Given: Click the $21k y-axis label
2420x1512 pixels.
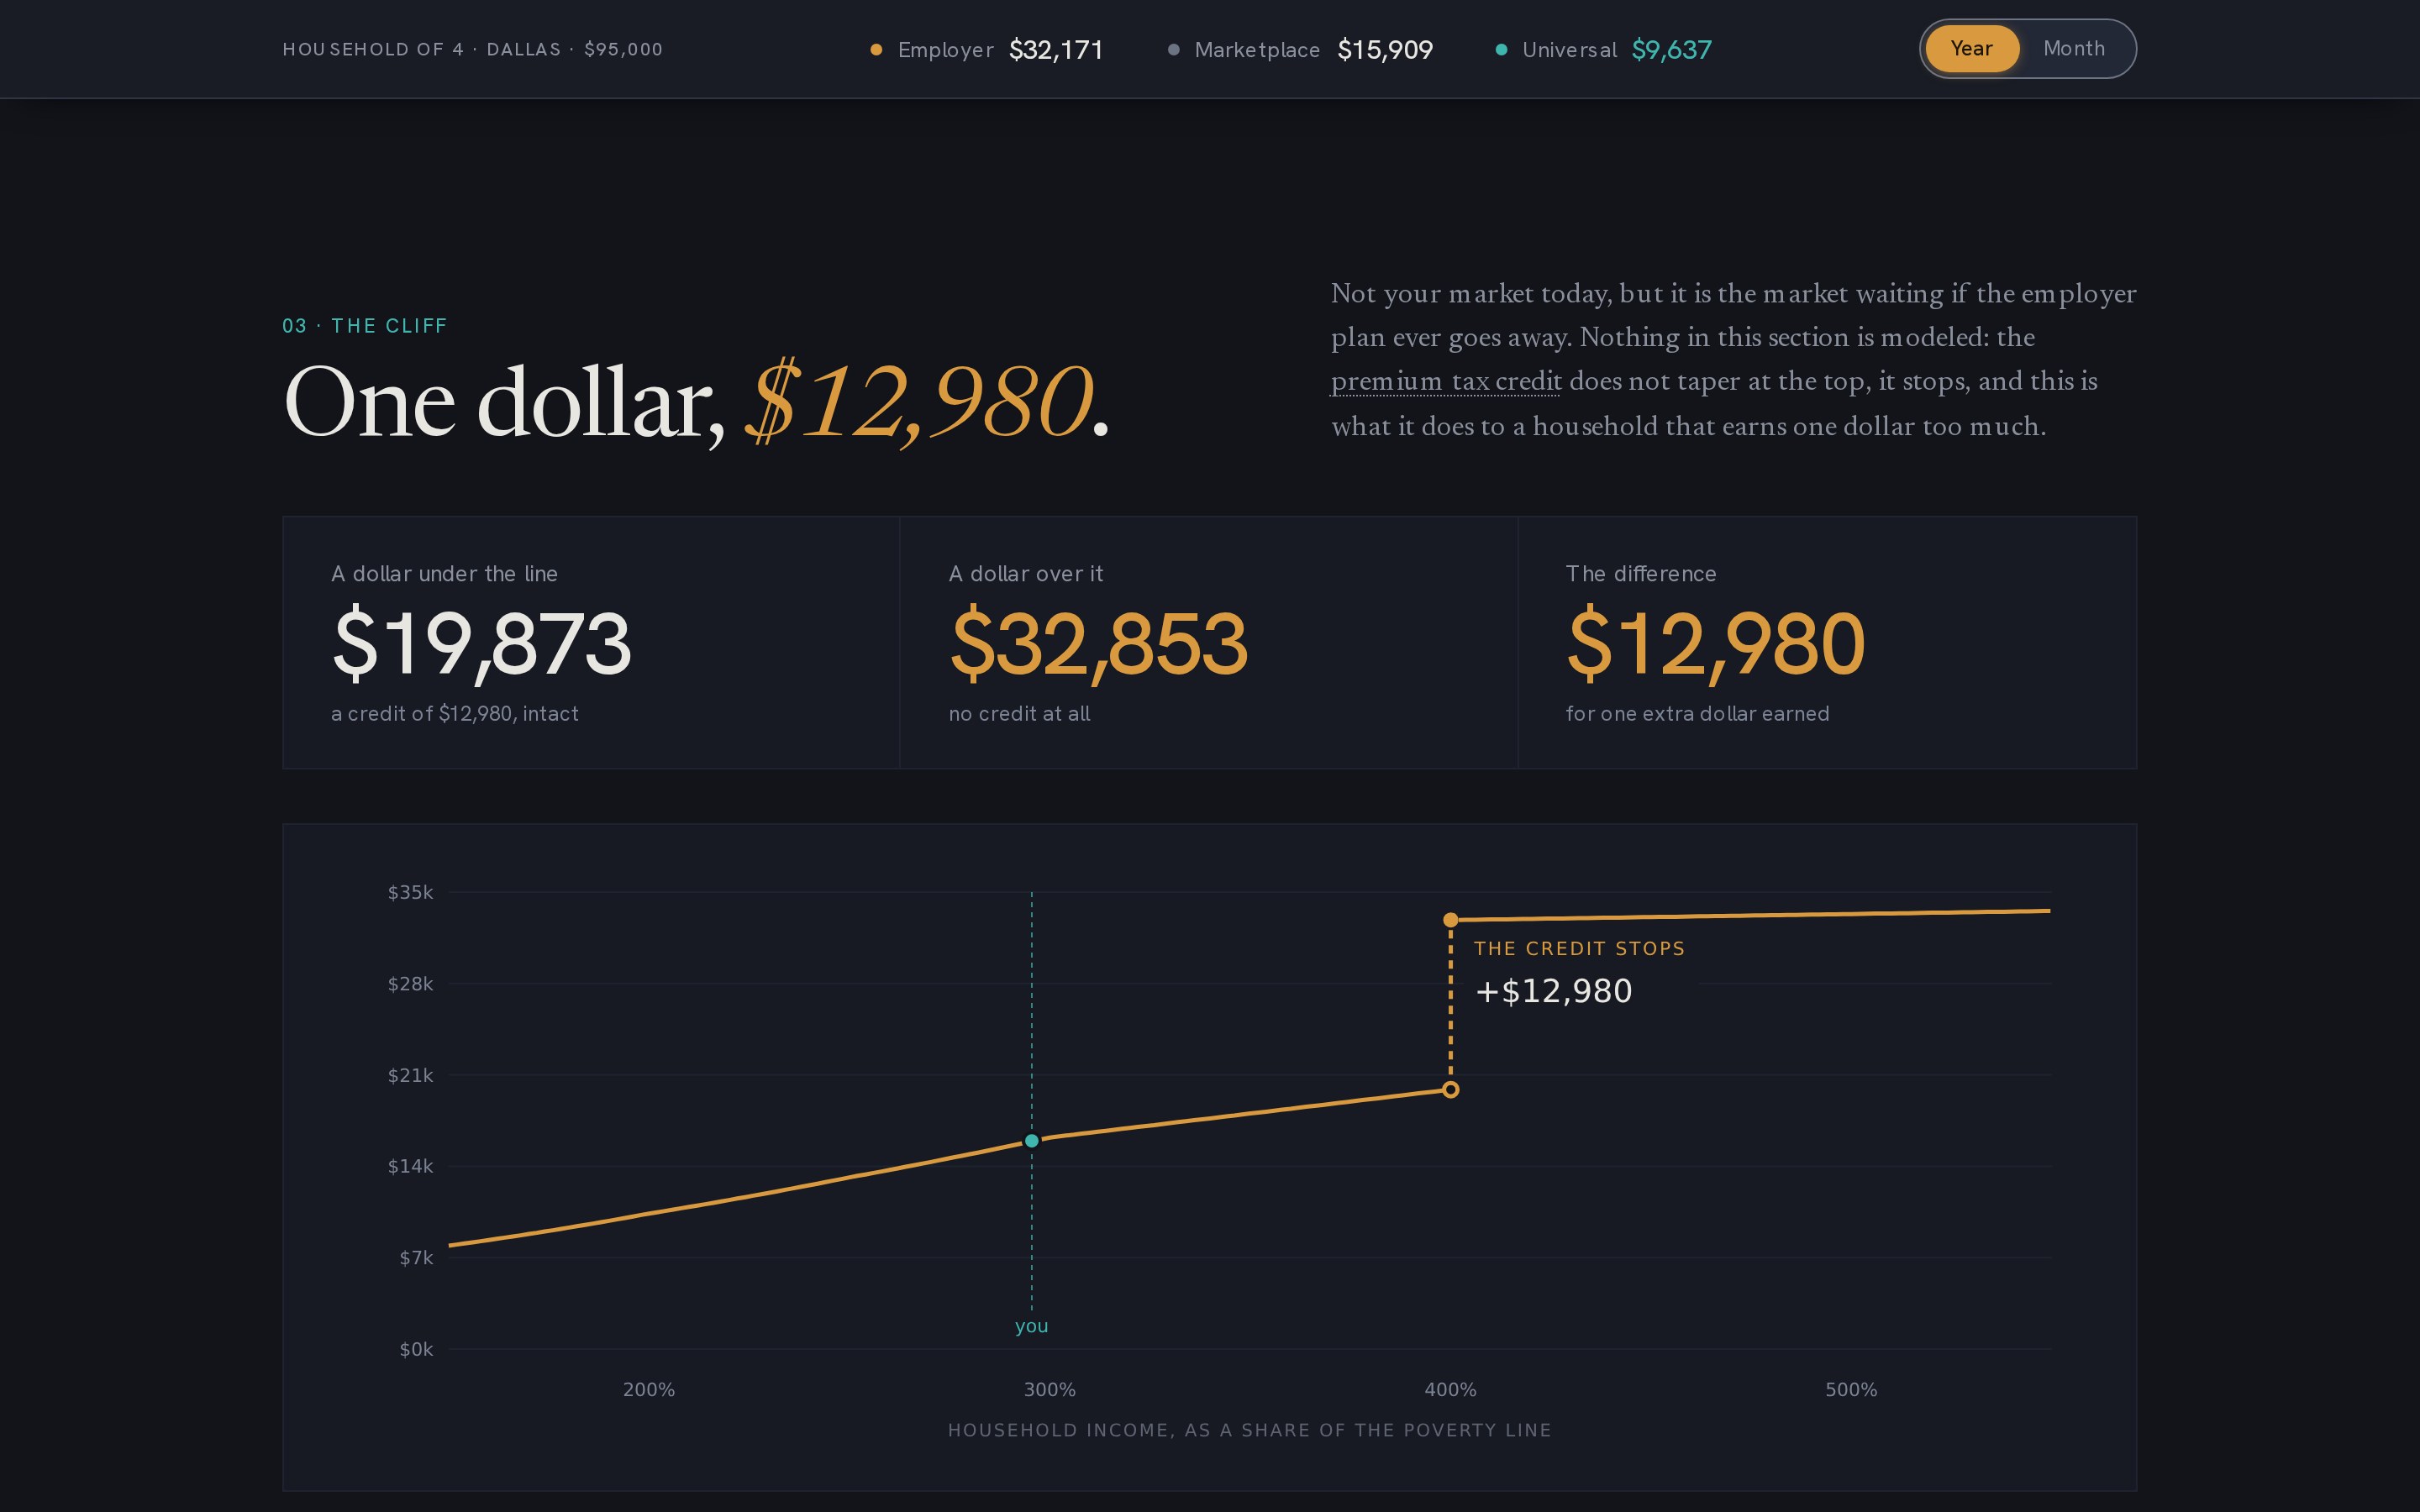Looking at the screenshot, I should (x=410, y=1075).
